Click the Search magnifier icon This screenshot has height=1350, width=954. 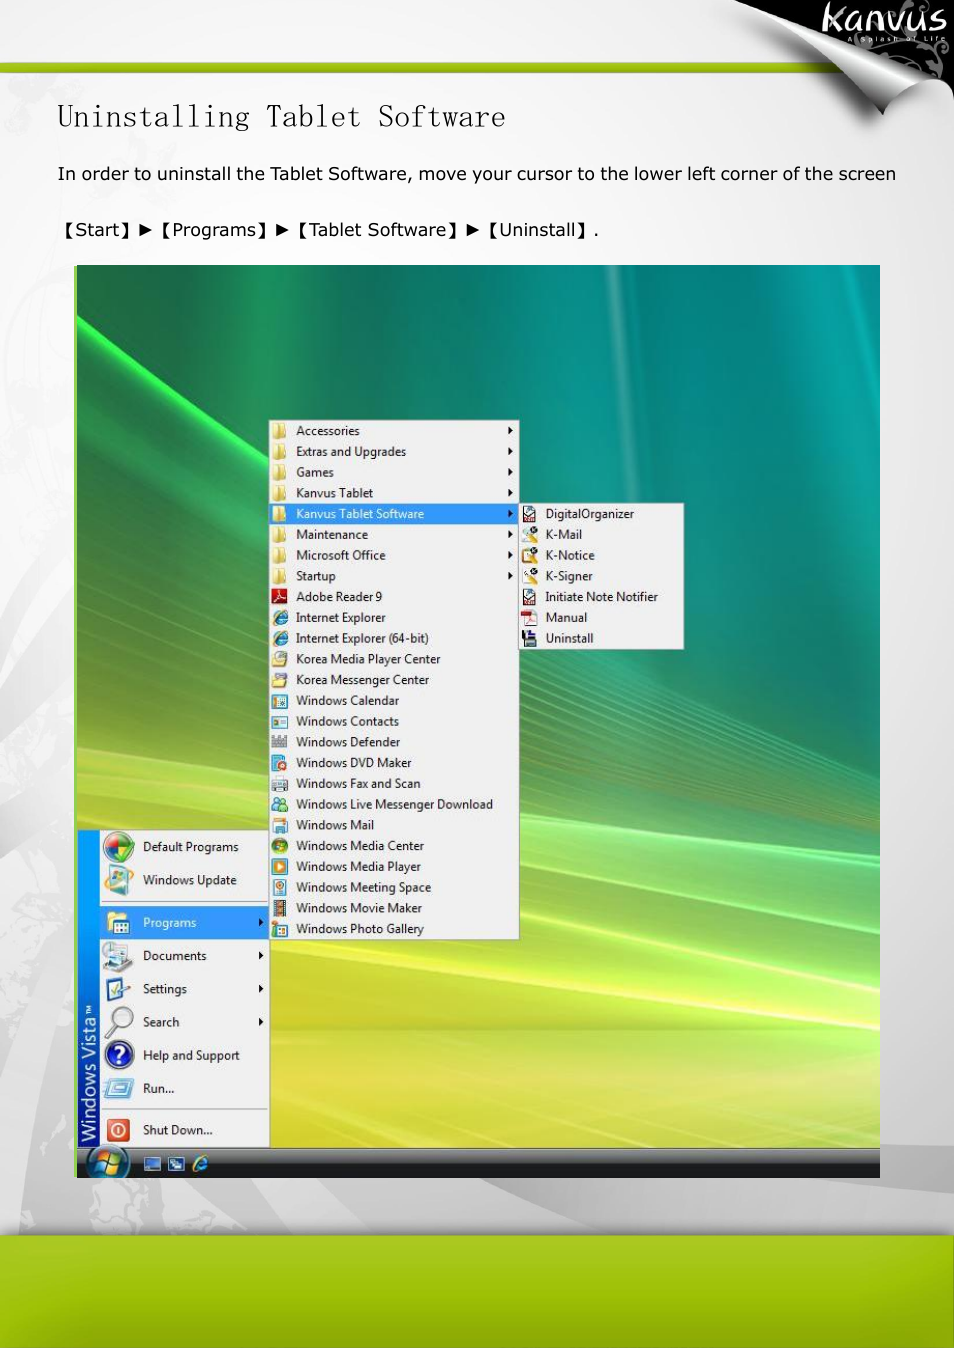(x=119, y=1021)
